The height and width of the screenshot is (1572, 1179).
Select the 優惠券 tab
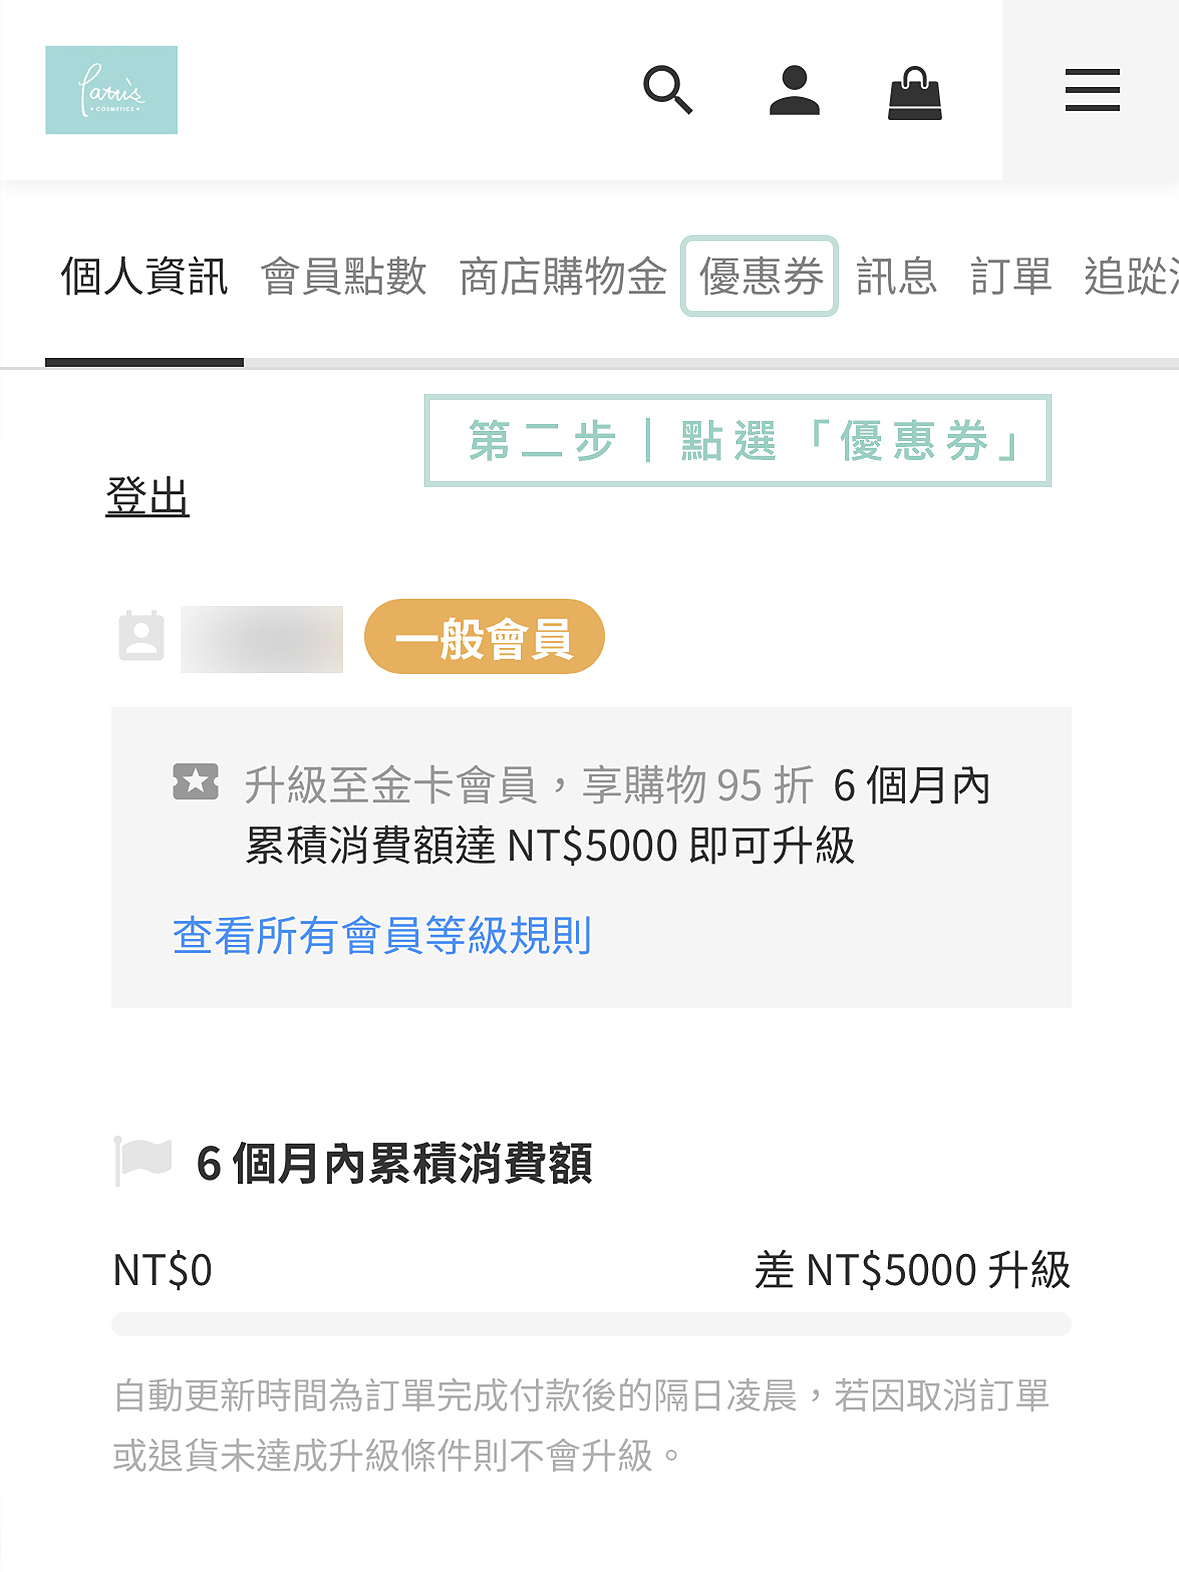click(760, 277)
